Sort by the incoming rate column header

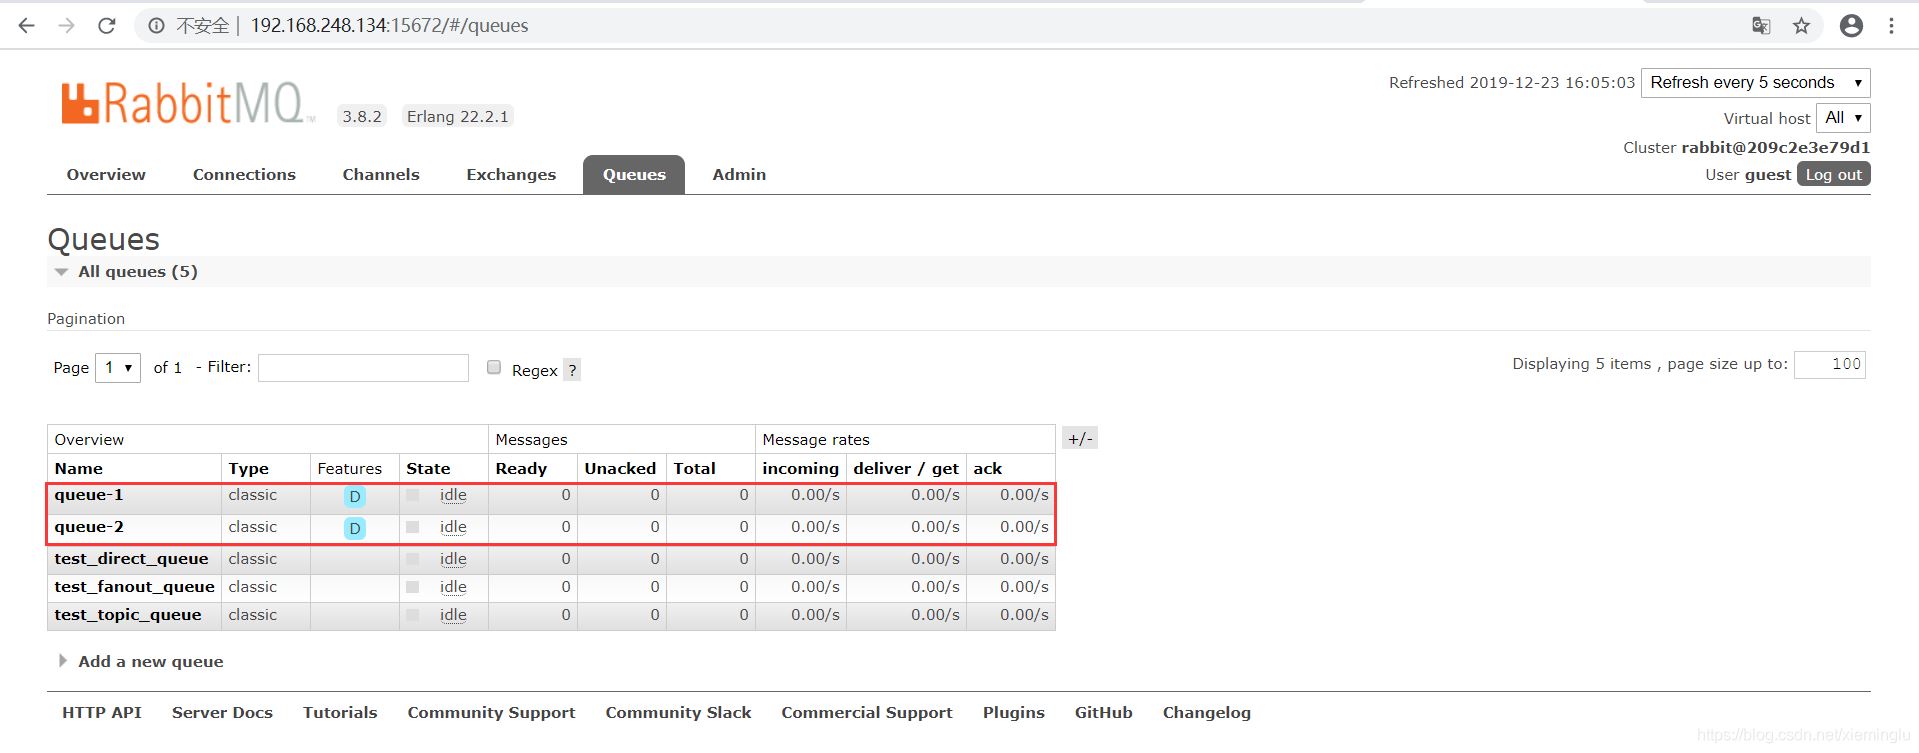pyautogui.click(x=800, y=468)
